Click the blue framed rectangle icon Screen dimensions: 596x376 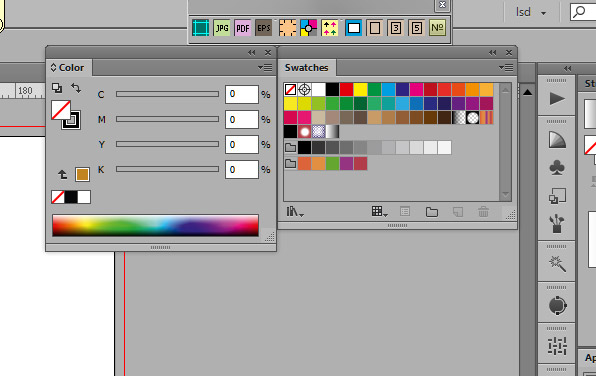(353, 28)
